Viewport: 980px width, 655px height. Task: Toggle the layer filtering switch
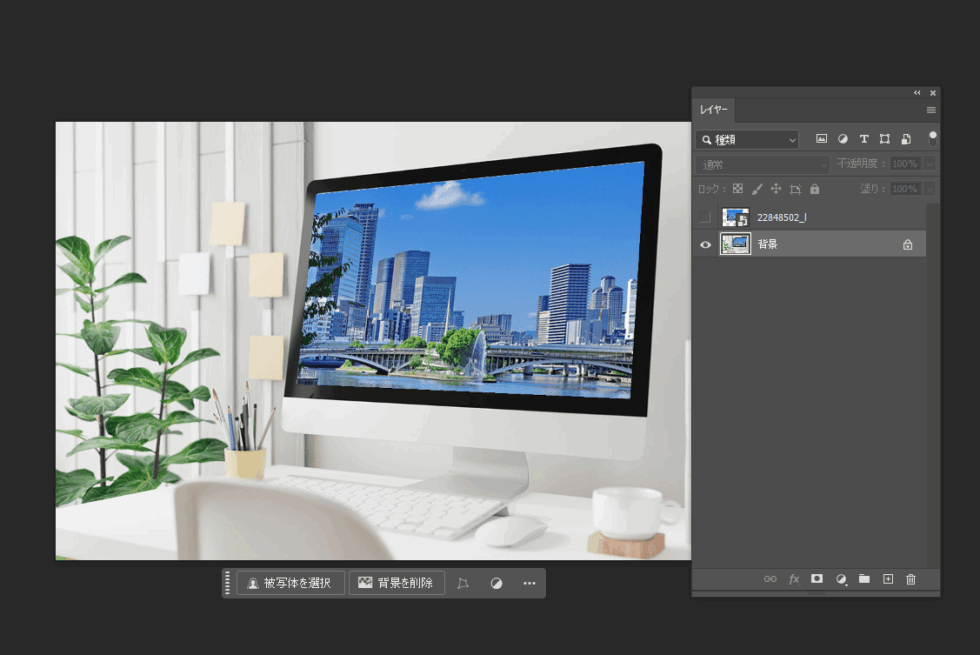932,138
